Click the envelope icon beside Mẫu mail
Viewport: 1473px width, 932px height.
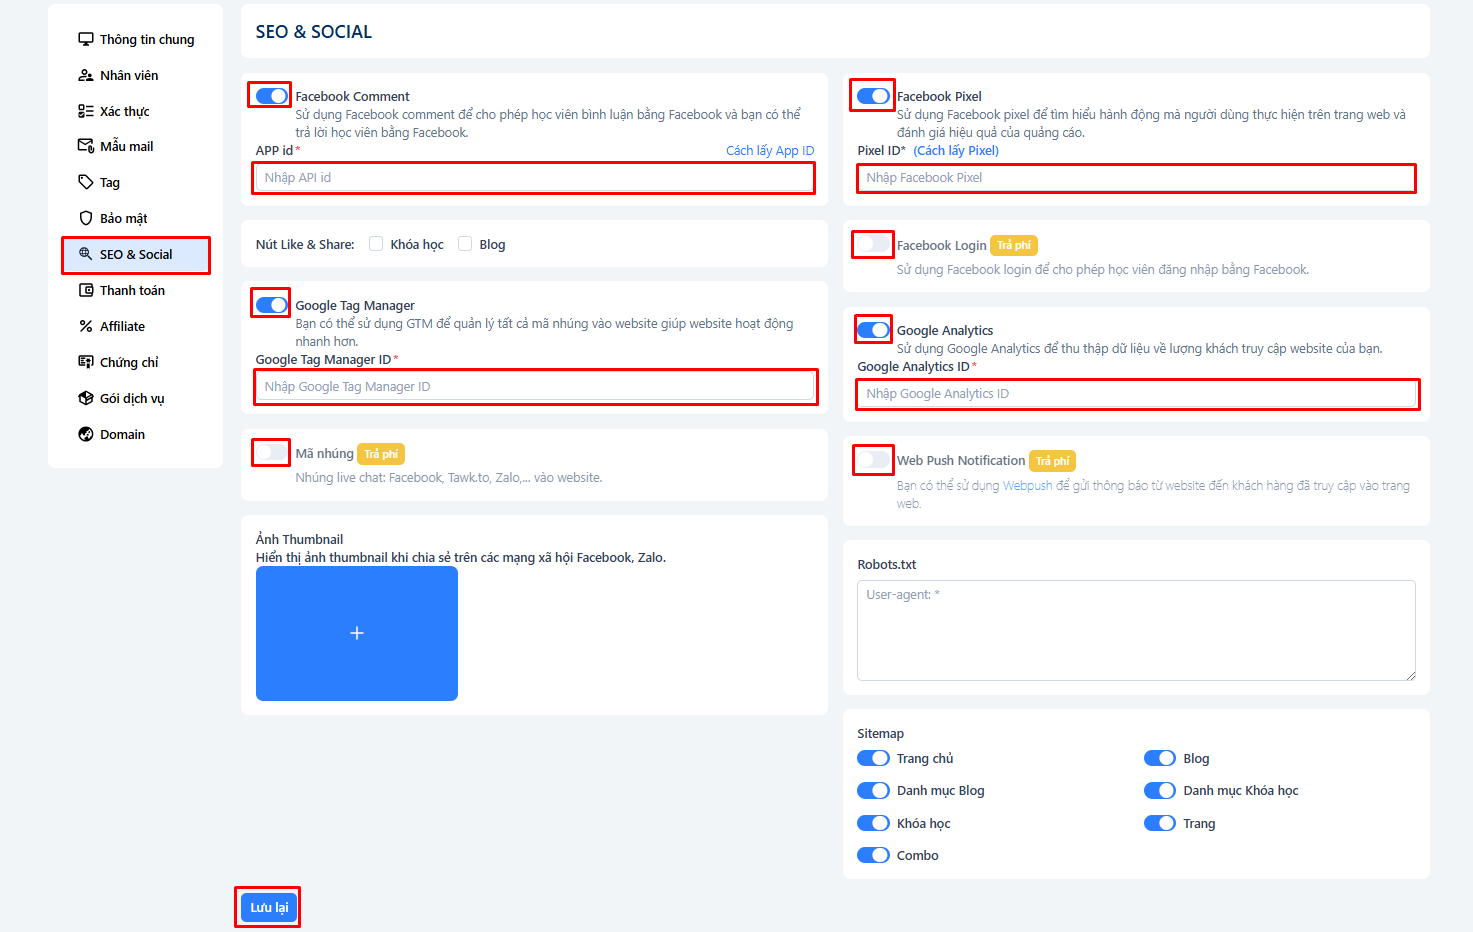point(86,146)
